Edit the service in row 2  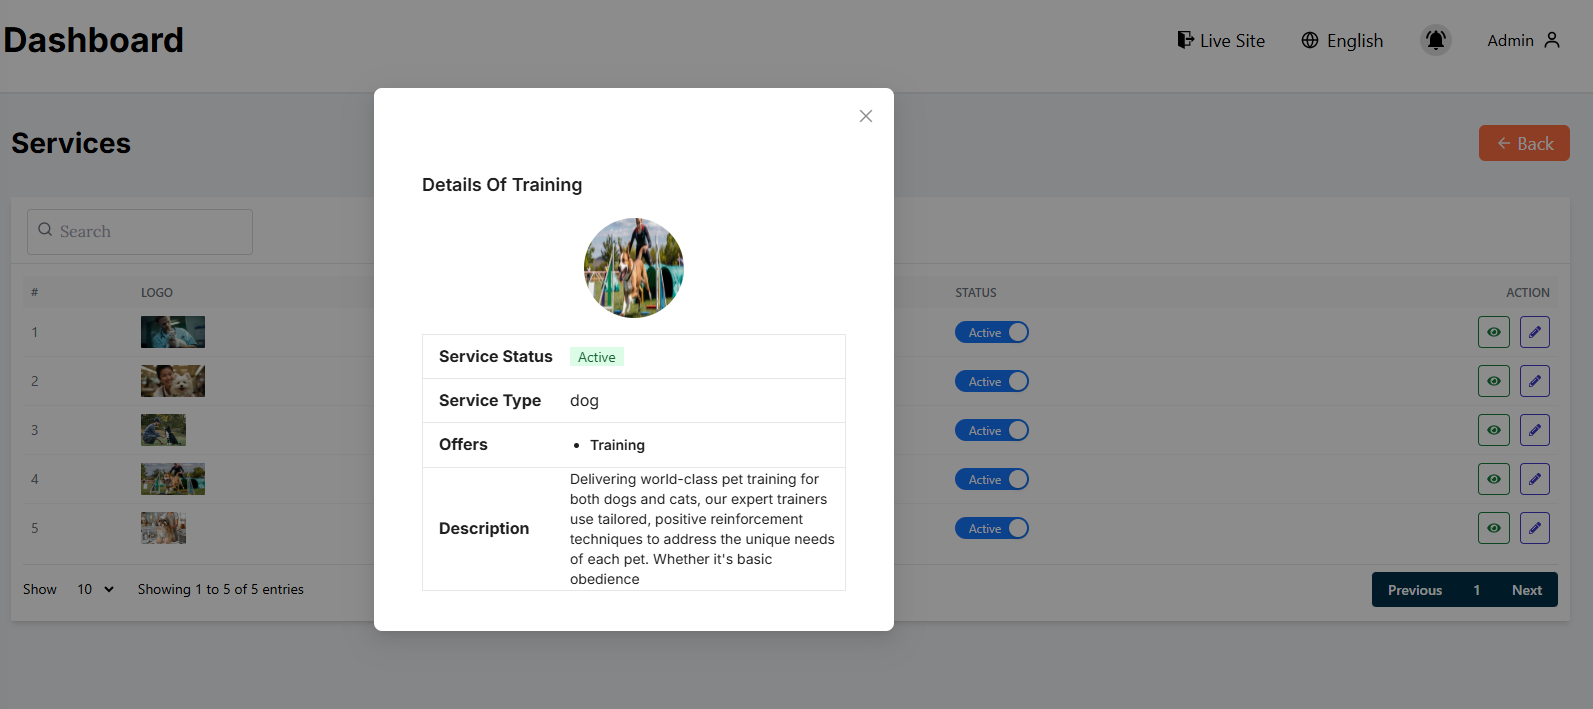coord(1534,381)
